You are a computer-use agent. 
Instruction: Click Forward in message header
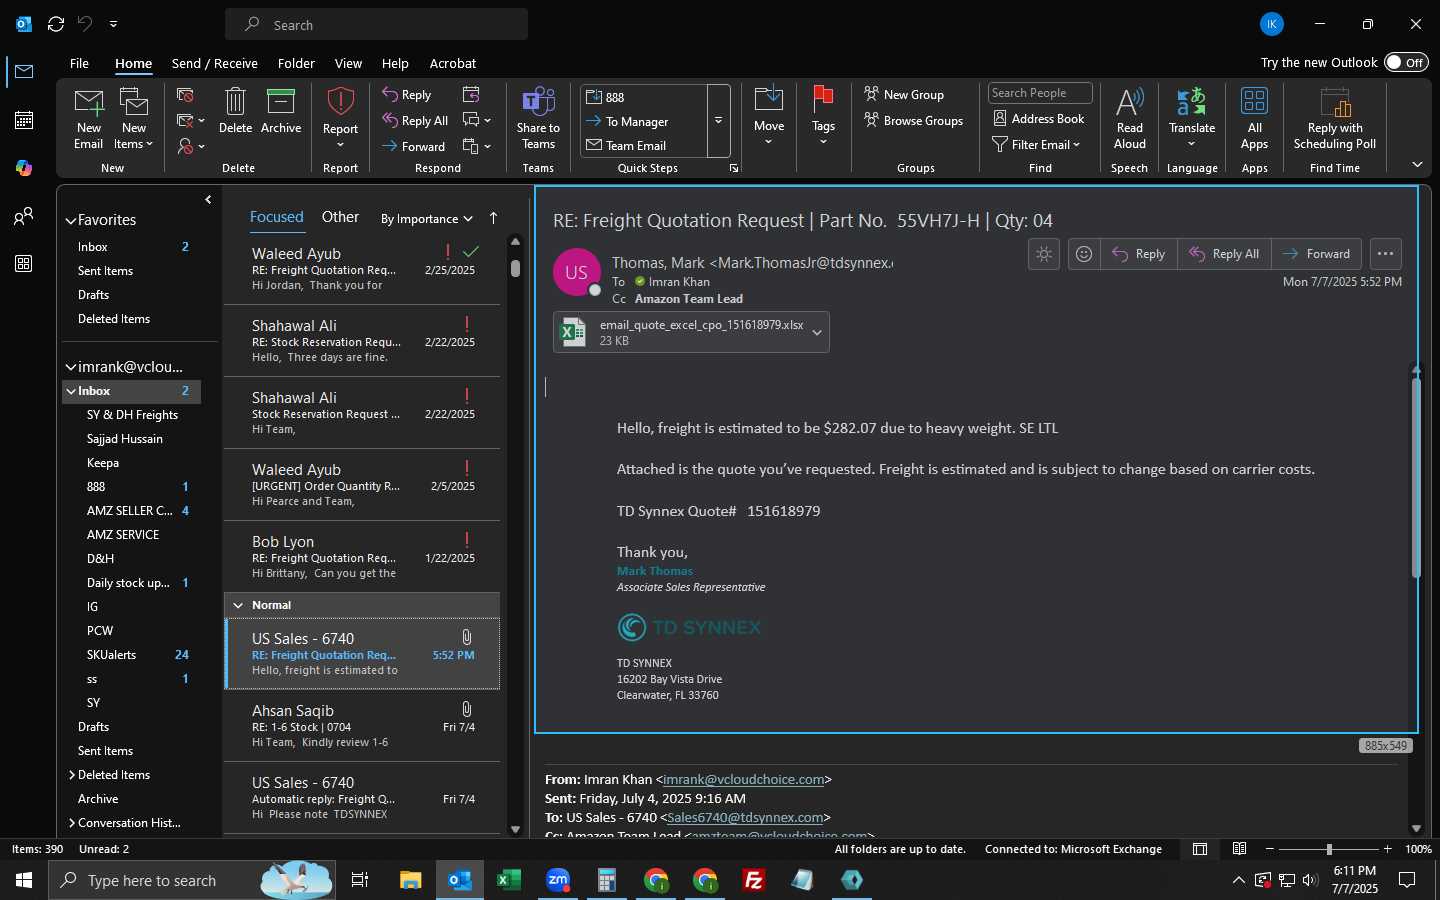pyautogui.click(x=1316, y=254)
